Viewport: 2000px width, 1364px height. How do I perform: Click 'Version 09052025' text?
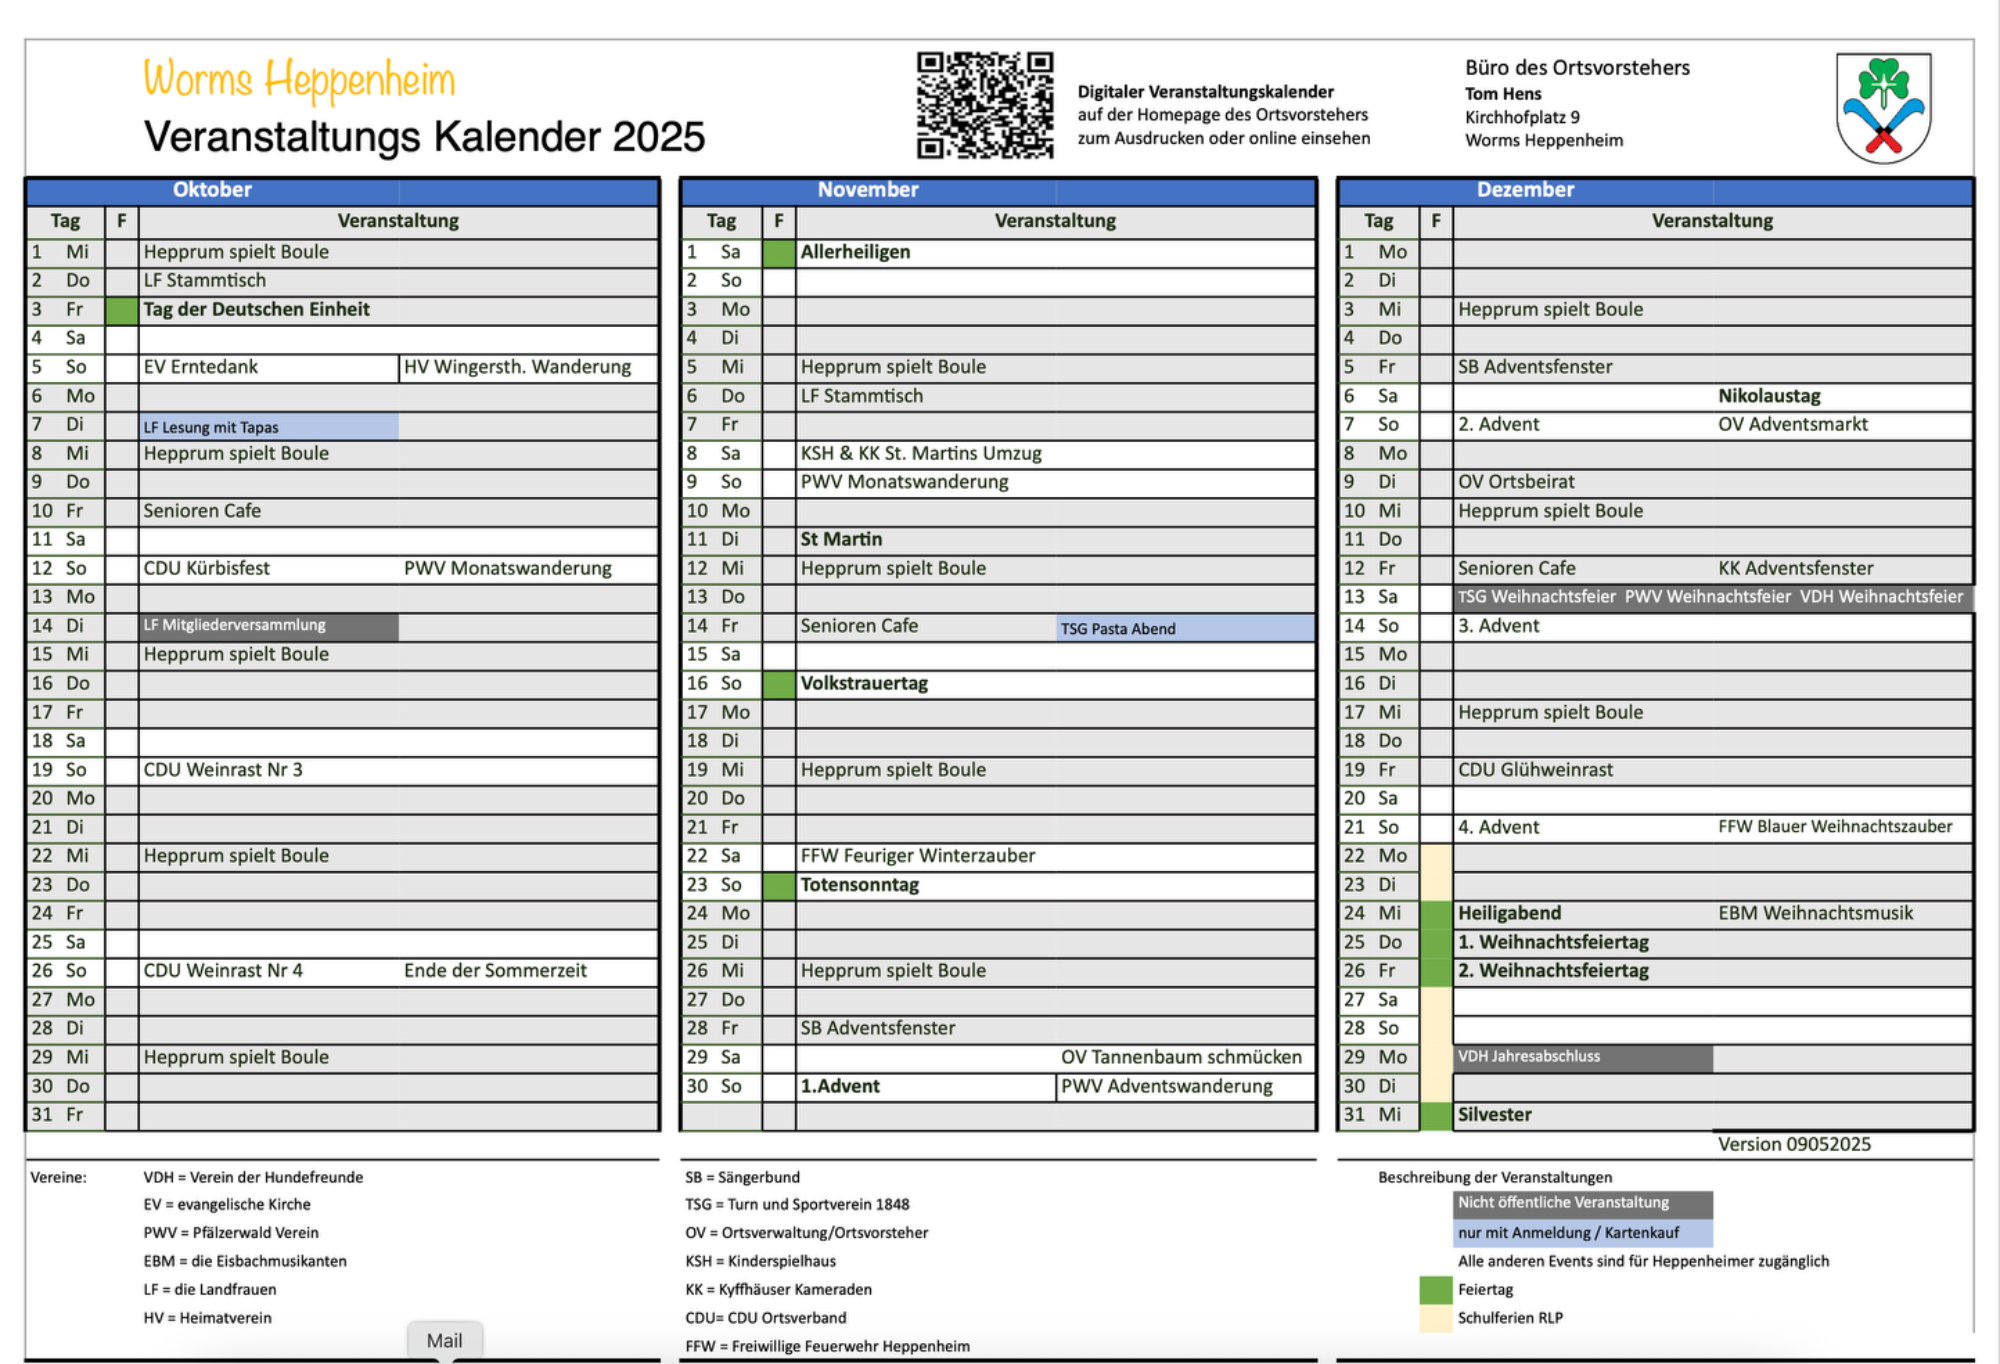(1794, 1145)
